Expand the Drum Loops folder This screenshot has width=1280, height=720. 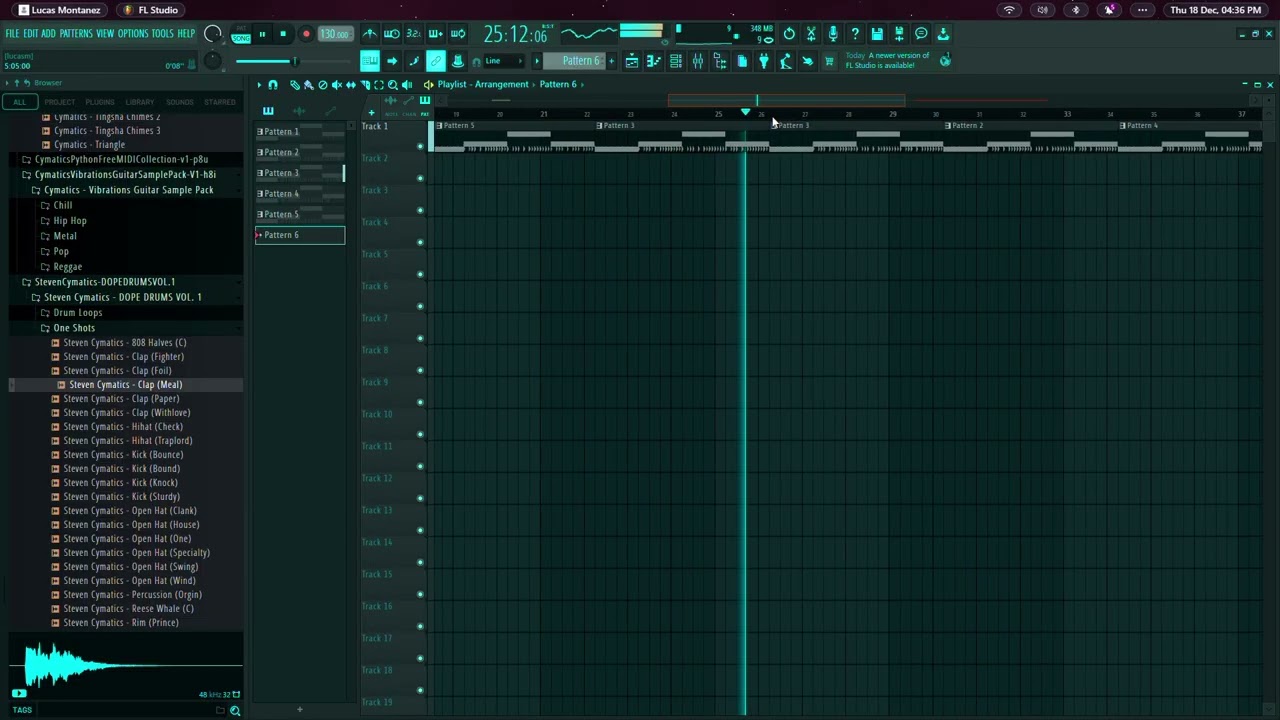[x=77, y=313]
